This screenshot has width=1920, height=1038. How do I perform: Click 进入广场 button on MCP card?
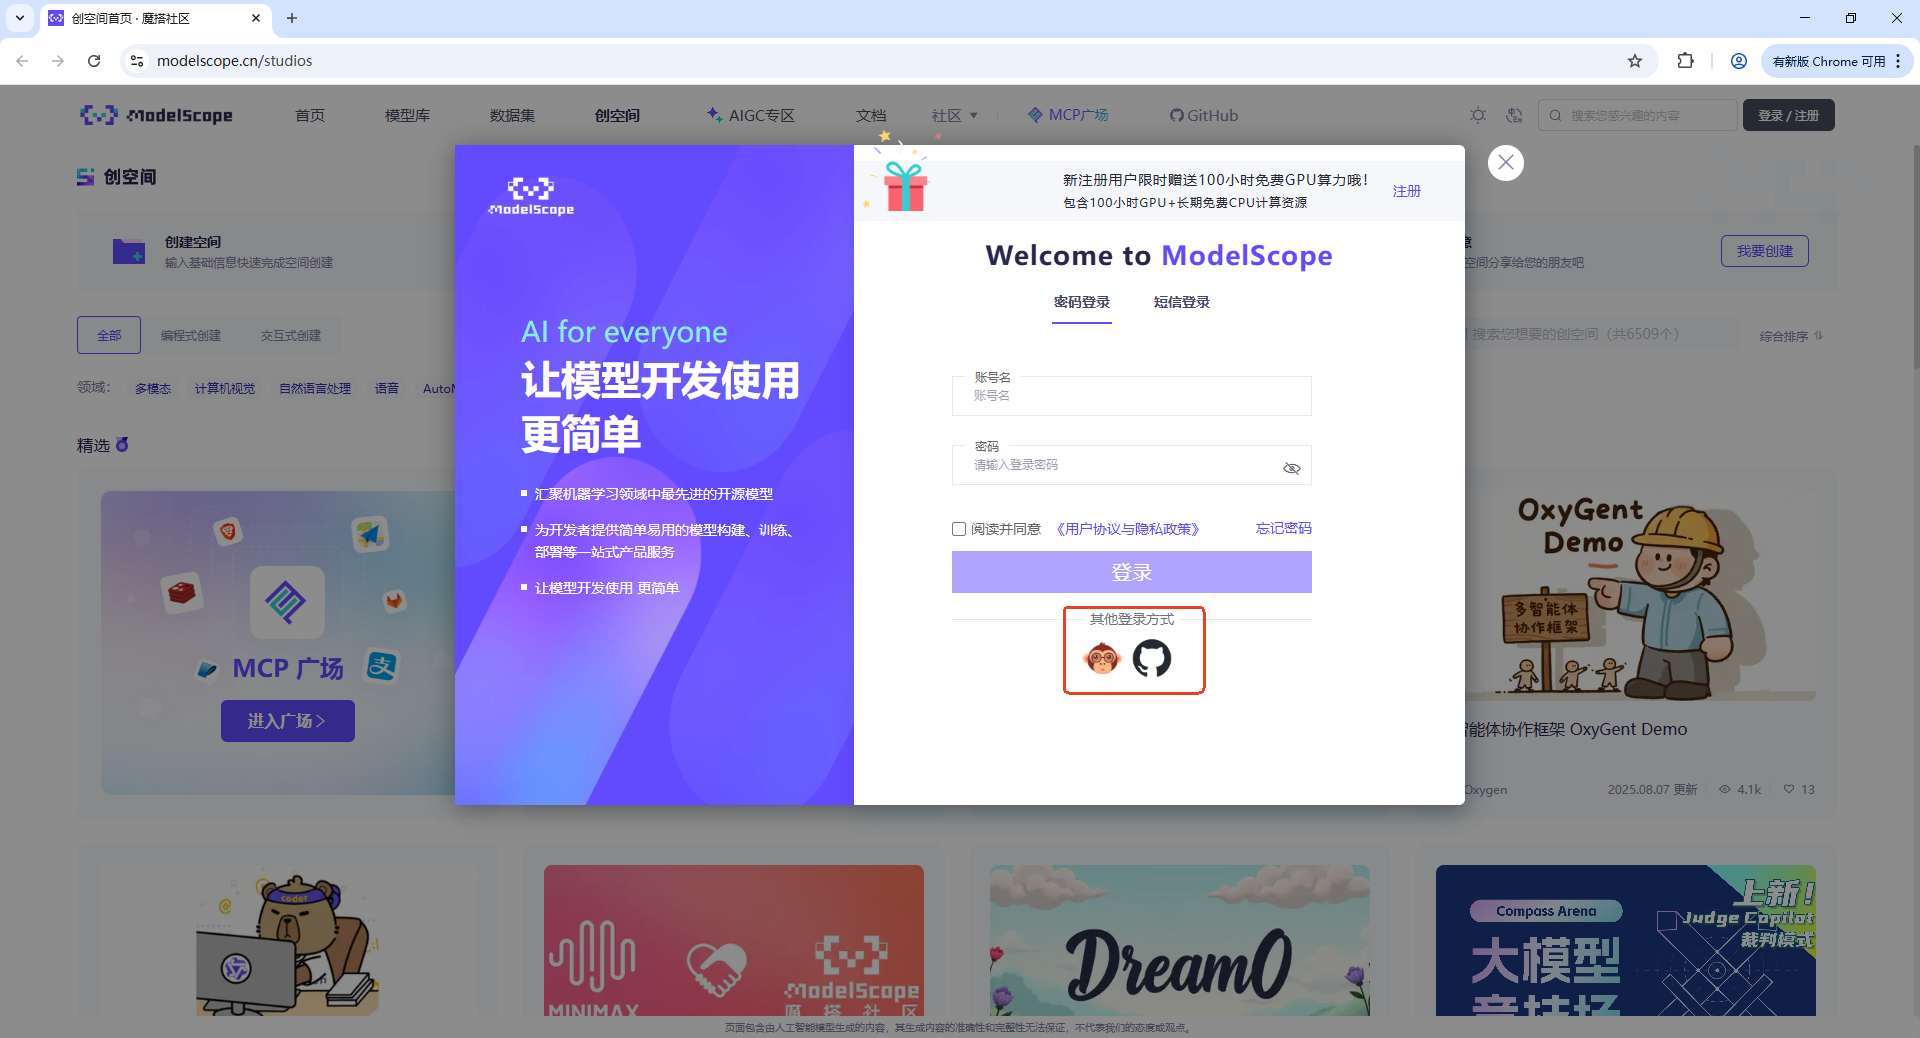point(288,721)
